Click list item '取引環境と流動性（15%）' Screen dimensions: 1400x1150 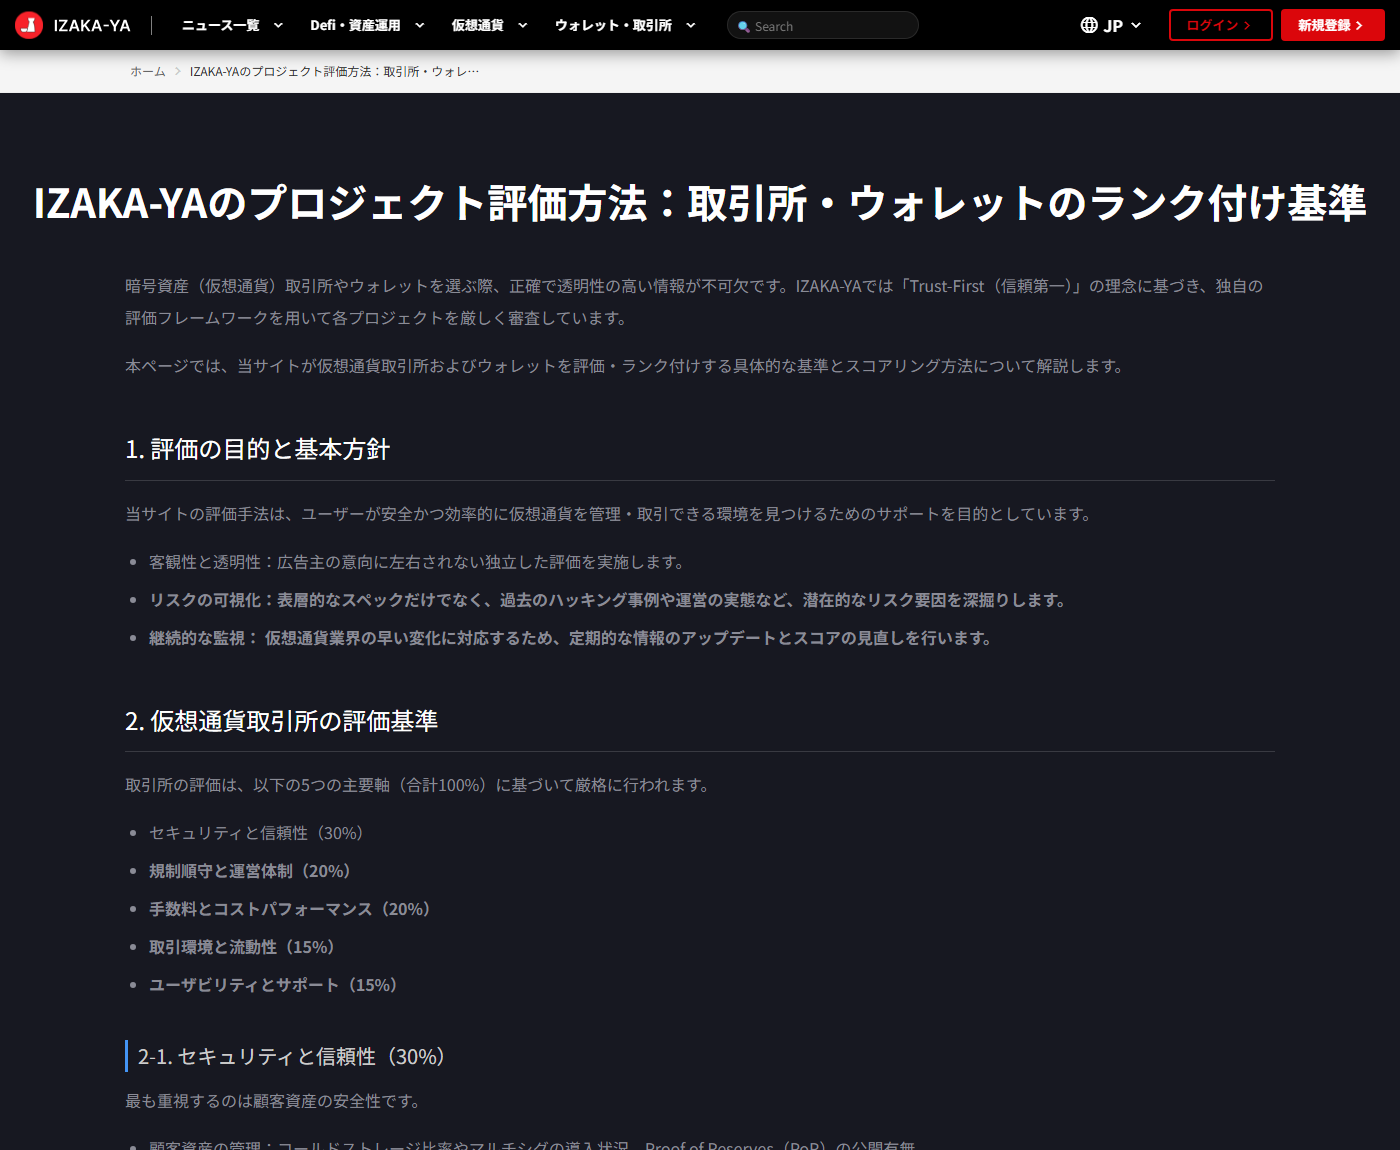click(x=242, y=947)
